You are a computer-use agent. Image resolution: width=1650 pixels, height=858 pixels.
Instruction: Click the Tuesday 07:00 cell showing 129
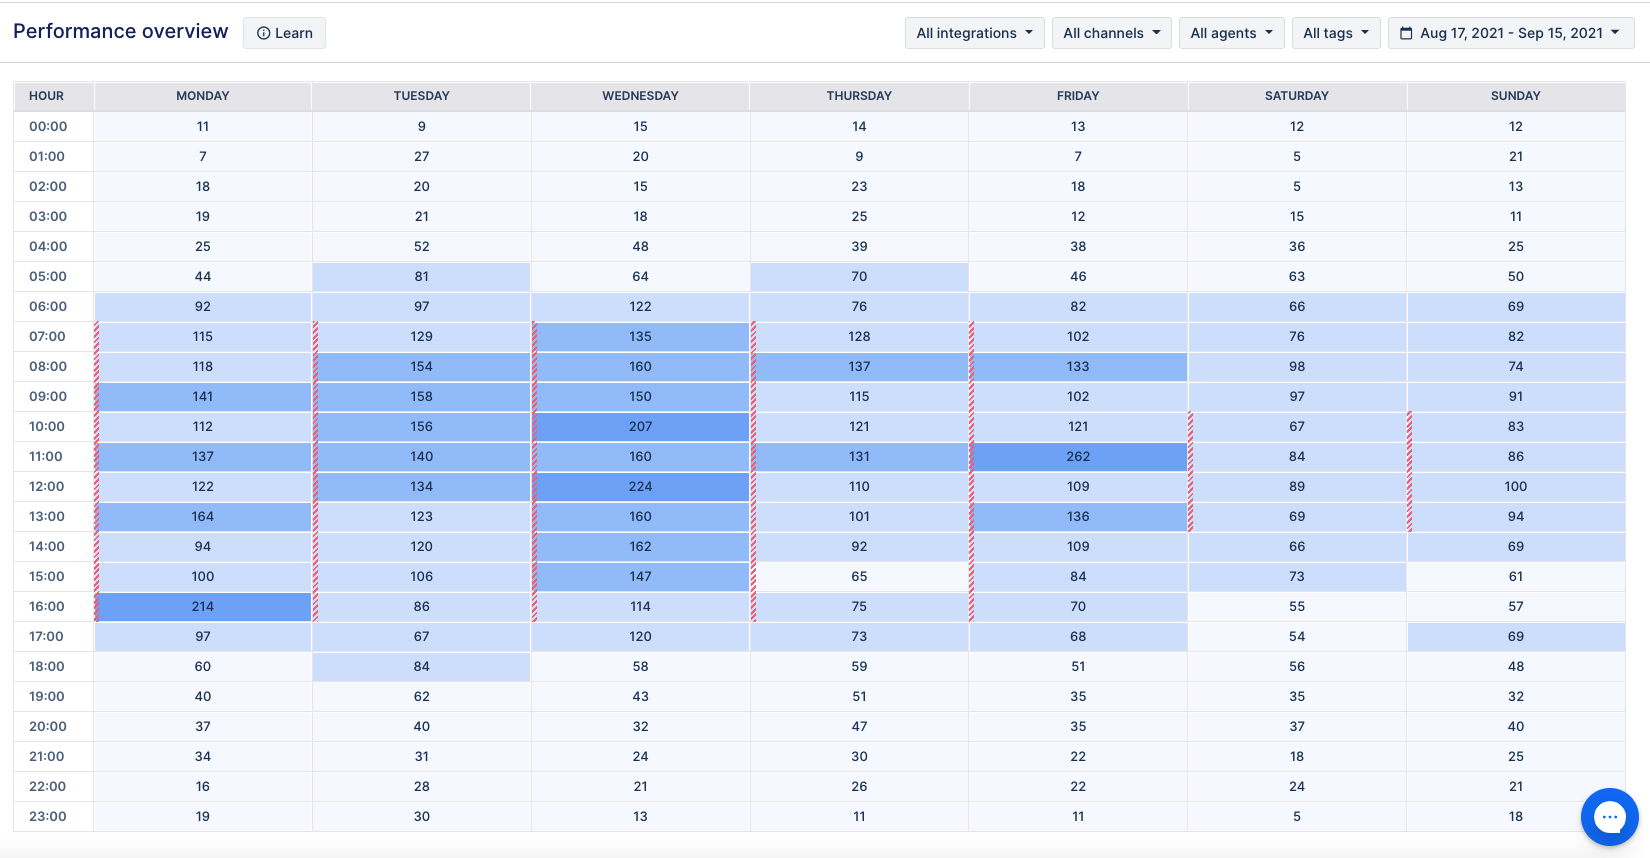click(x=422, y=336)
